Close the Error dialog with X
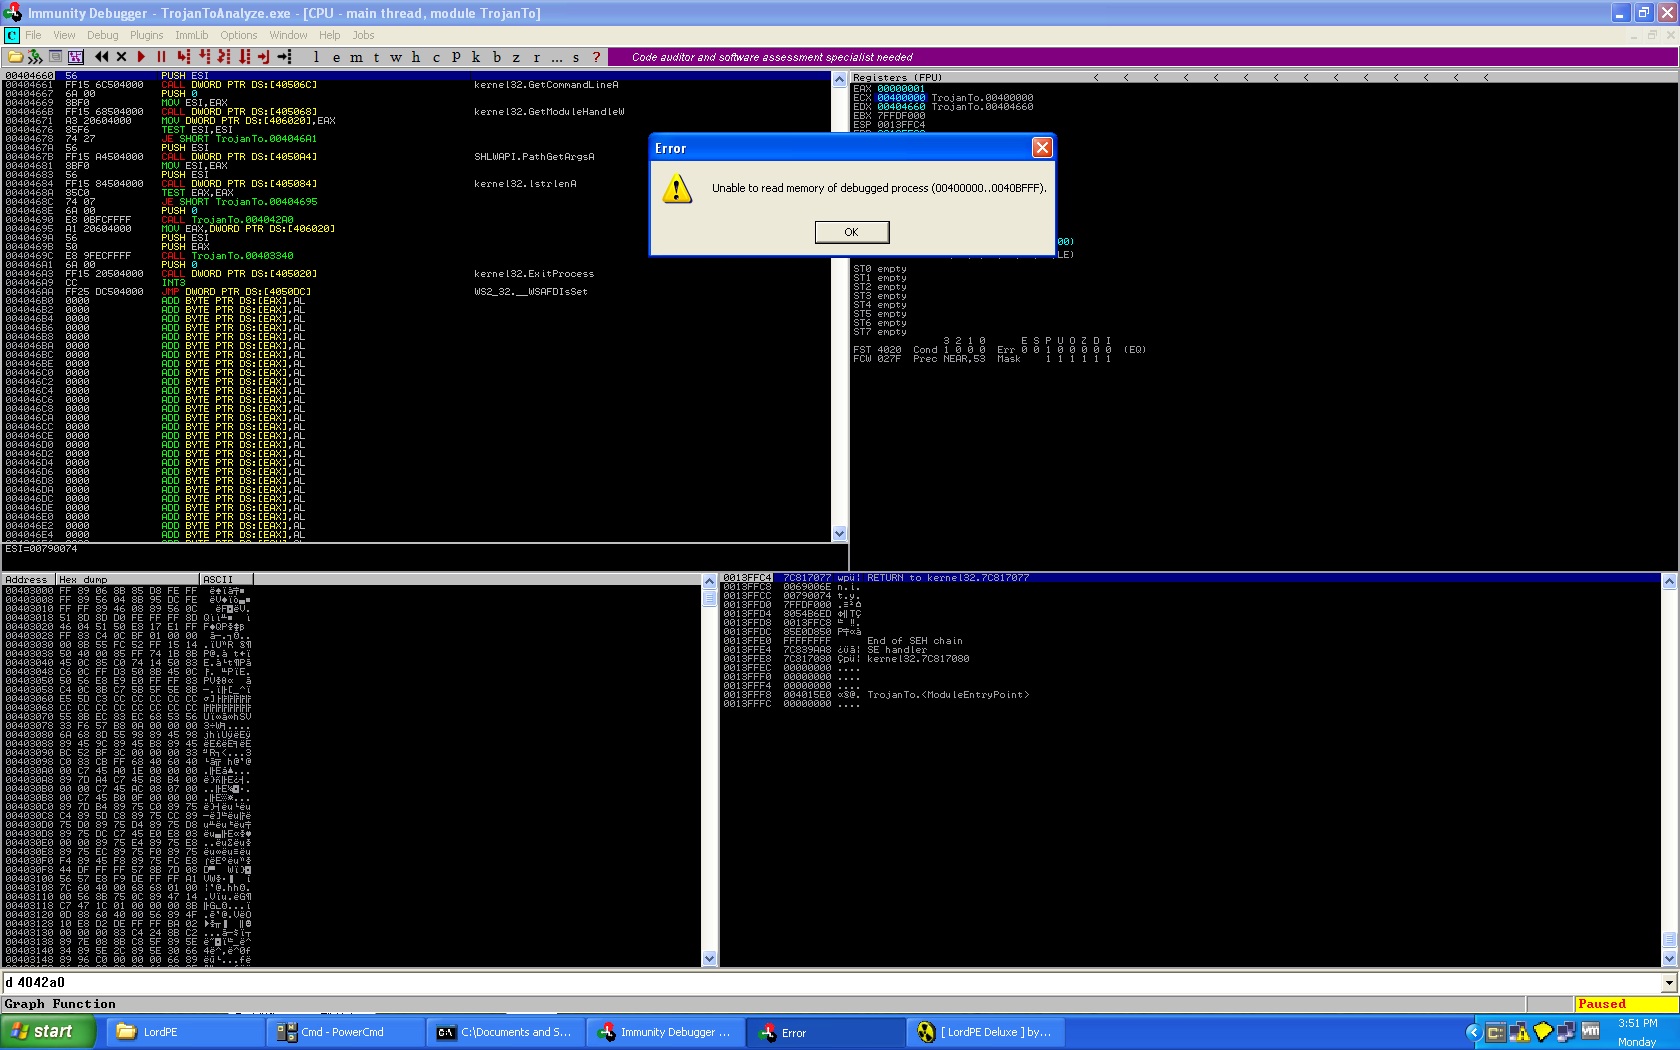Image resolution: width=1680 pixels, height=1050 pixels. (x=1042, y=148)
